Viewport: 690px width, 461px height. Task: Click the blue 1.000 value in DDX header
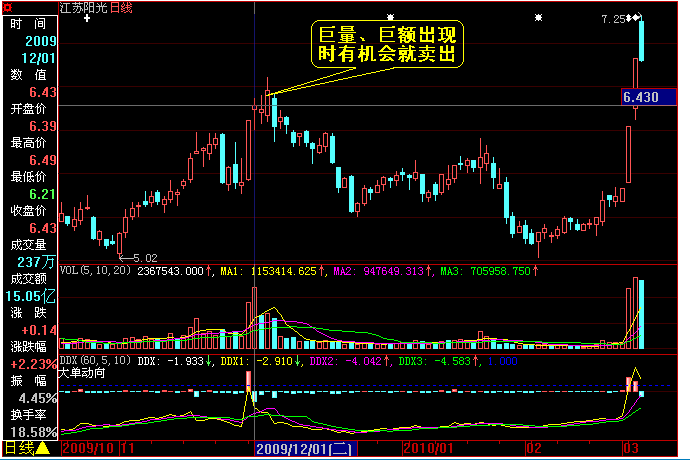click(x=503, y=362)
